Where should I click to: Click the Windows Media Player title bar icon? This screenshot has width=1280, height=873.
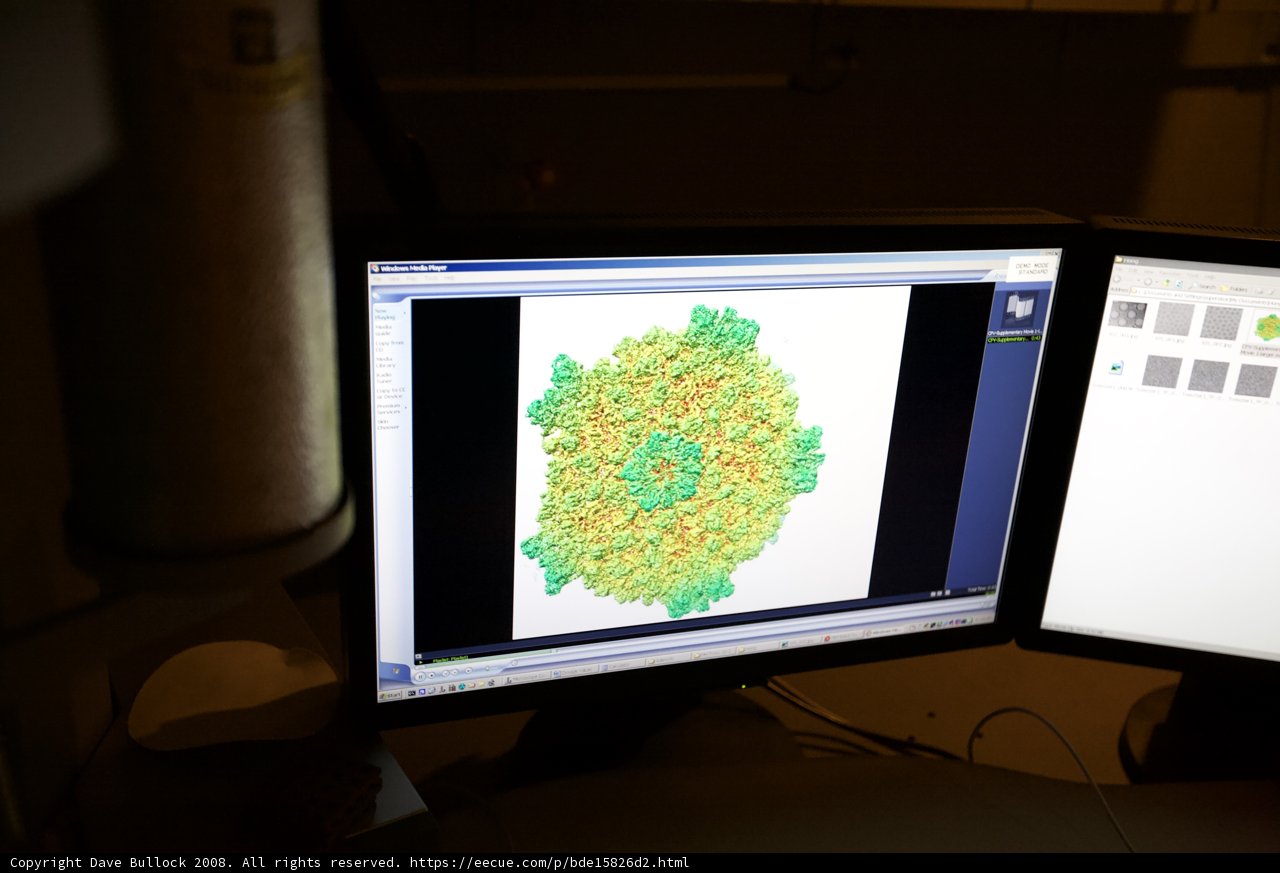(374, 268)
